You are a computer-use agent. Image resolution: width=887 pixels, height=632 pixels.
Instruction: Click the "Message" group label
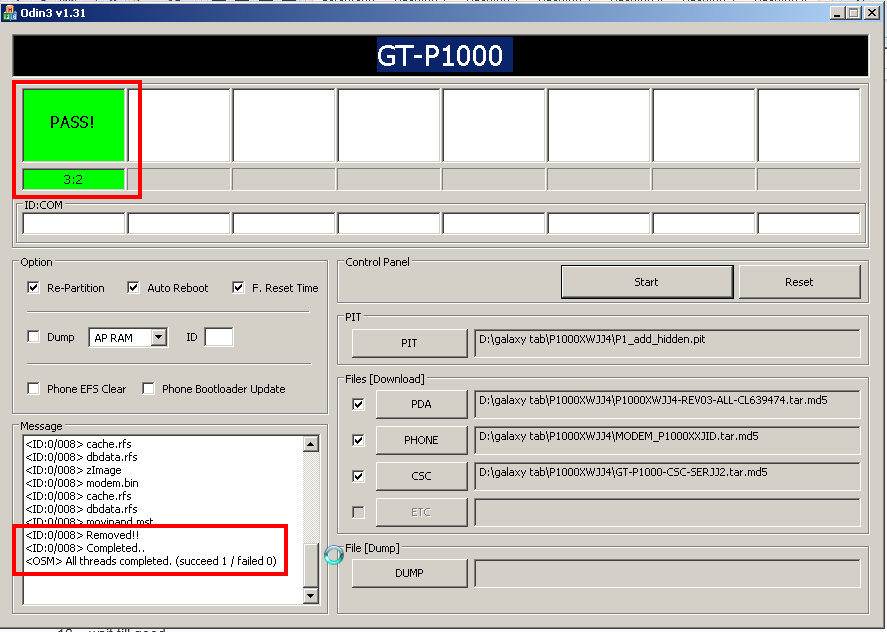[41, 426]
